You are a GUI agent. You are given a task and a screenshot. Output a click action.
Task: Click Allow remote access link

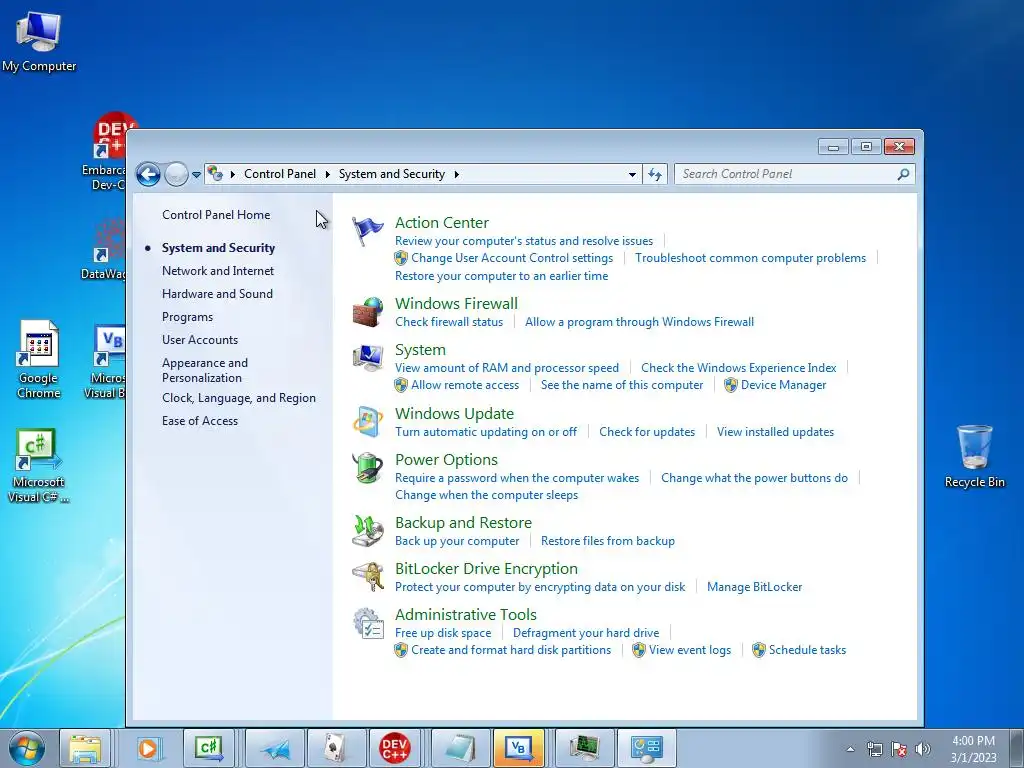tap(465, 385)
